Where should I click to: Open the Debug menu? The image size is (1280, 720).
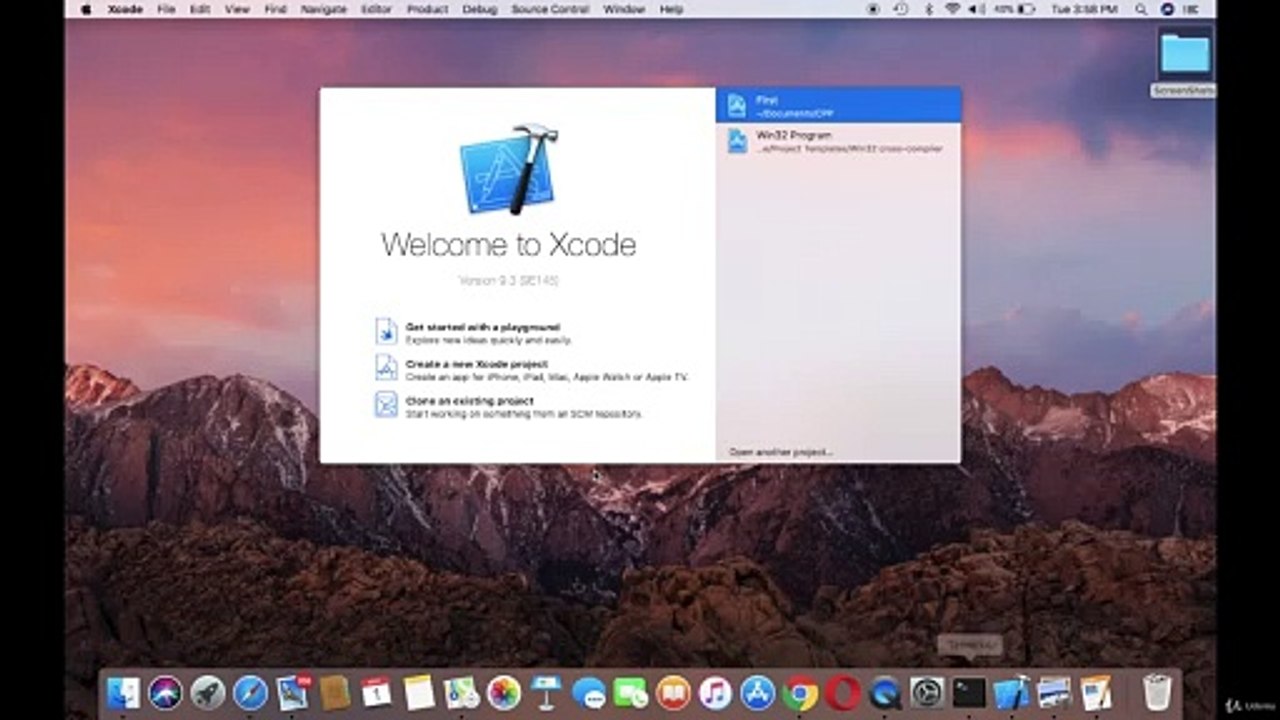[x=479, y=9]
